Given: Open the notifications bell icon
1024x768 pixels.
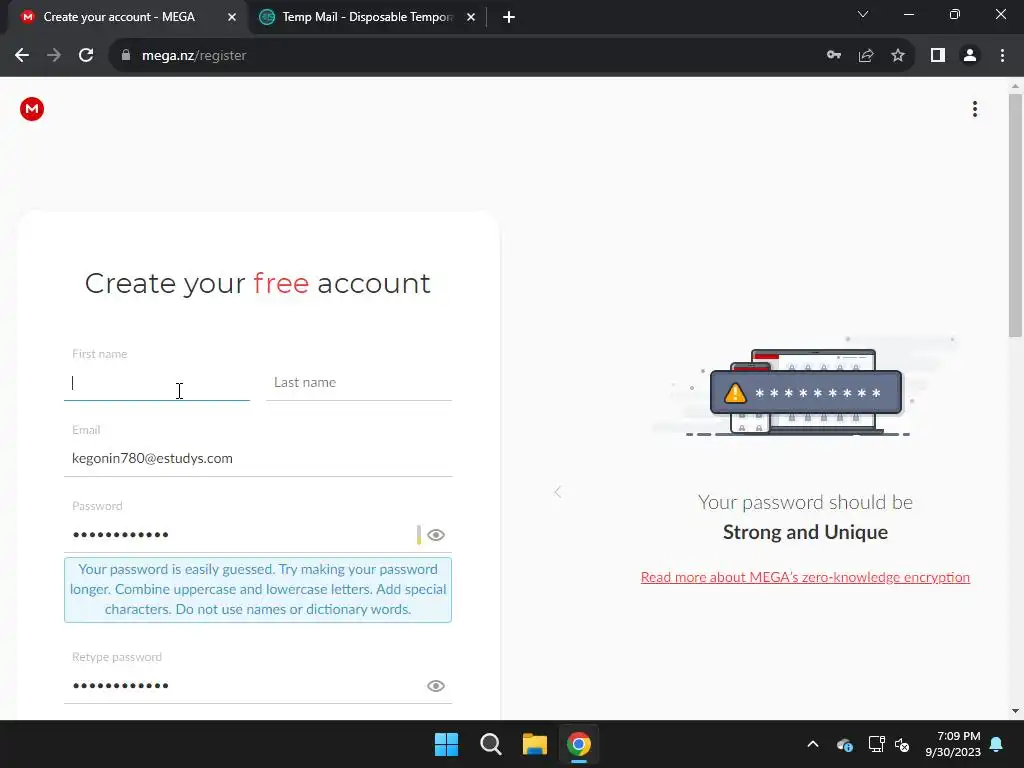Looking at the screenshot, I should pos(997,744).
